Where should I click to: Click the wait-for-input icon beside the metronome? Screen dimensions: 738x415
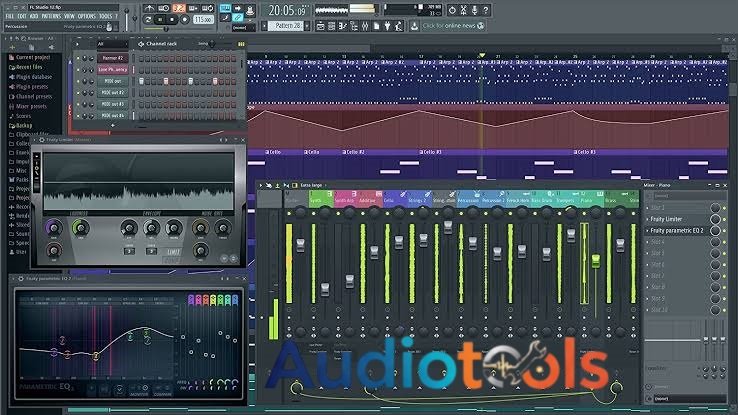[x=164, y=8]
